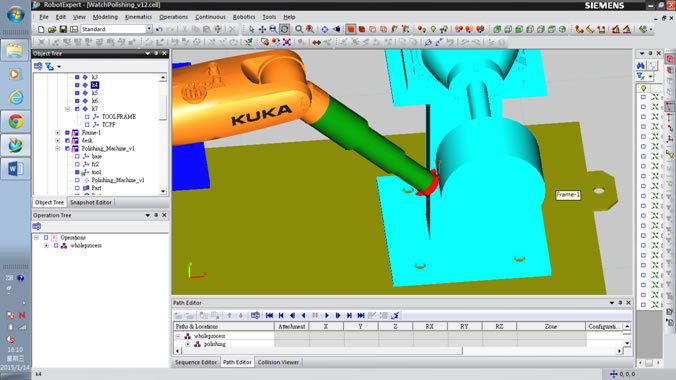
Task: Play simulation backward in Path Editor
Action: tap(304, 315)
